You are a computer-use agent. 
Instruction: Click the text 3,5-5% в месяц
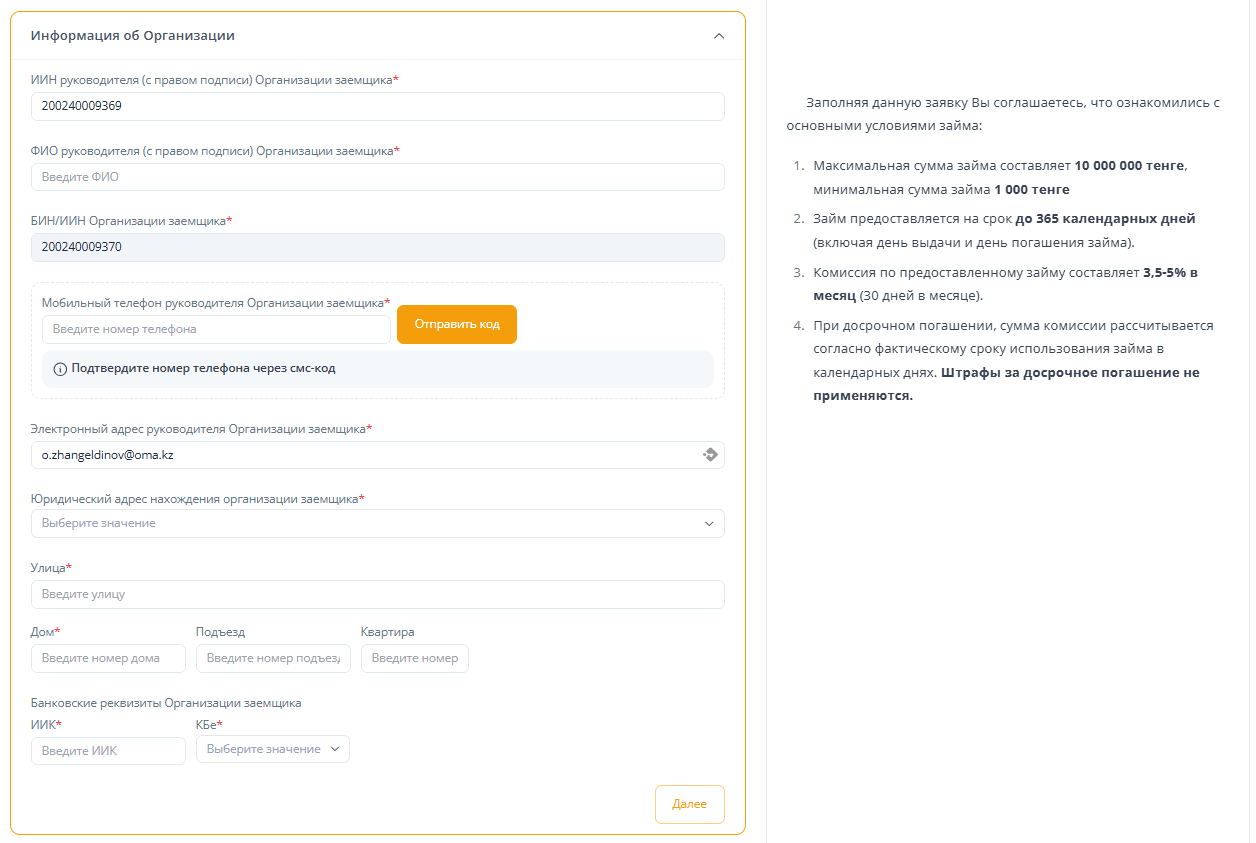click(x=1006, y=284)
